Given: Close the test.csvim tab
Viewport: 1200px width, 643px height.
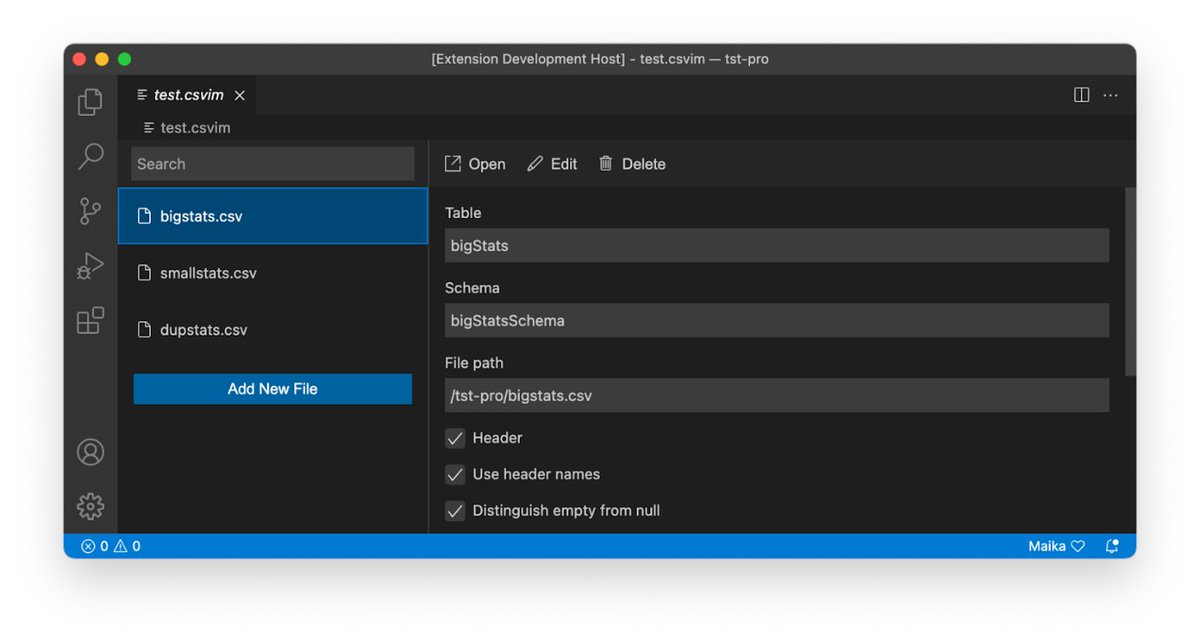Looking at the screenshot, I should coord(239,96).
